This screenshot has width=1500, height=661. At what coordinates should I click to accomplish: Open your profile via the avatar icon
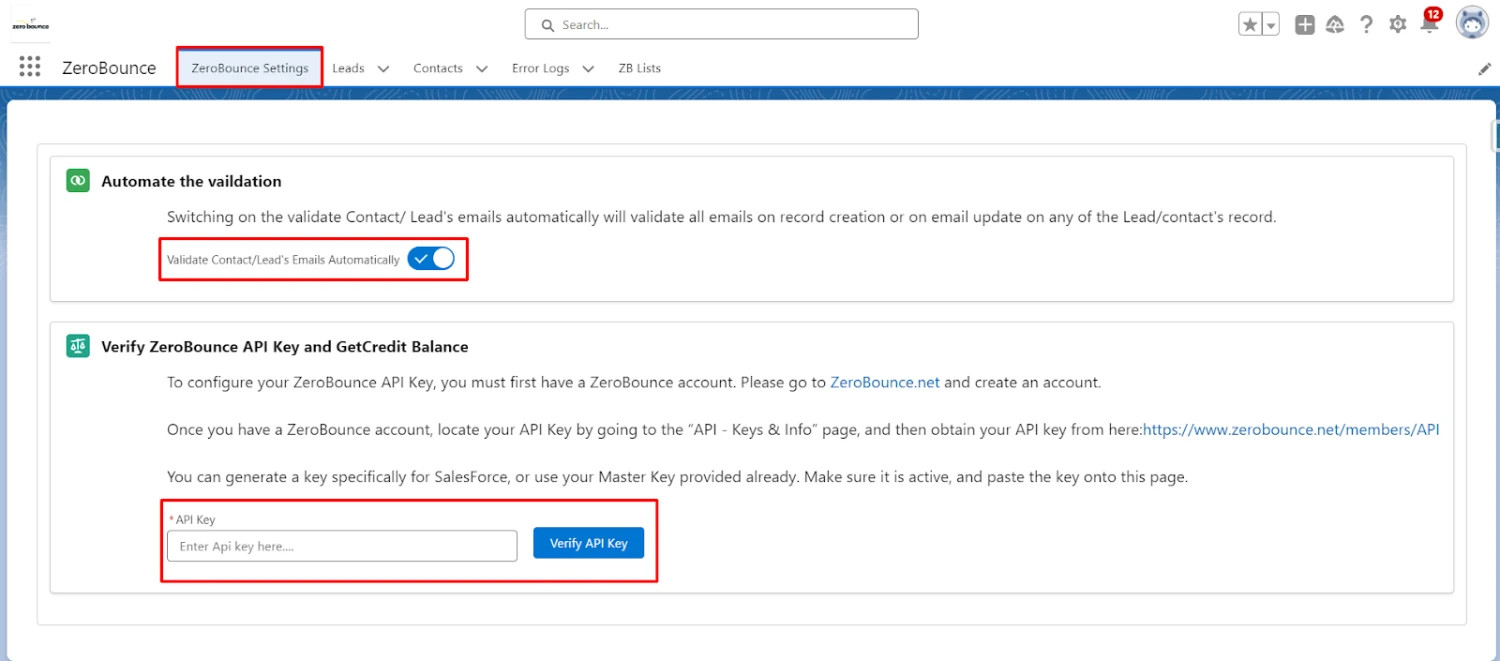pyautogui.click(x=1471, y=22)
